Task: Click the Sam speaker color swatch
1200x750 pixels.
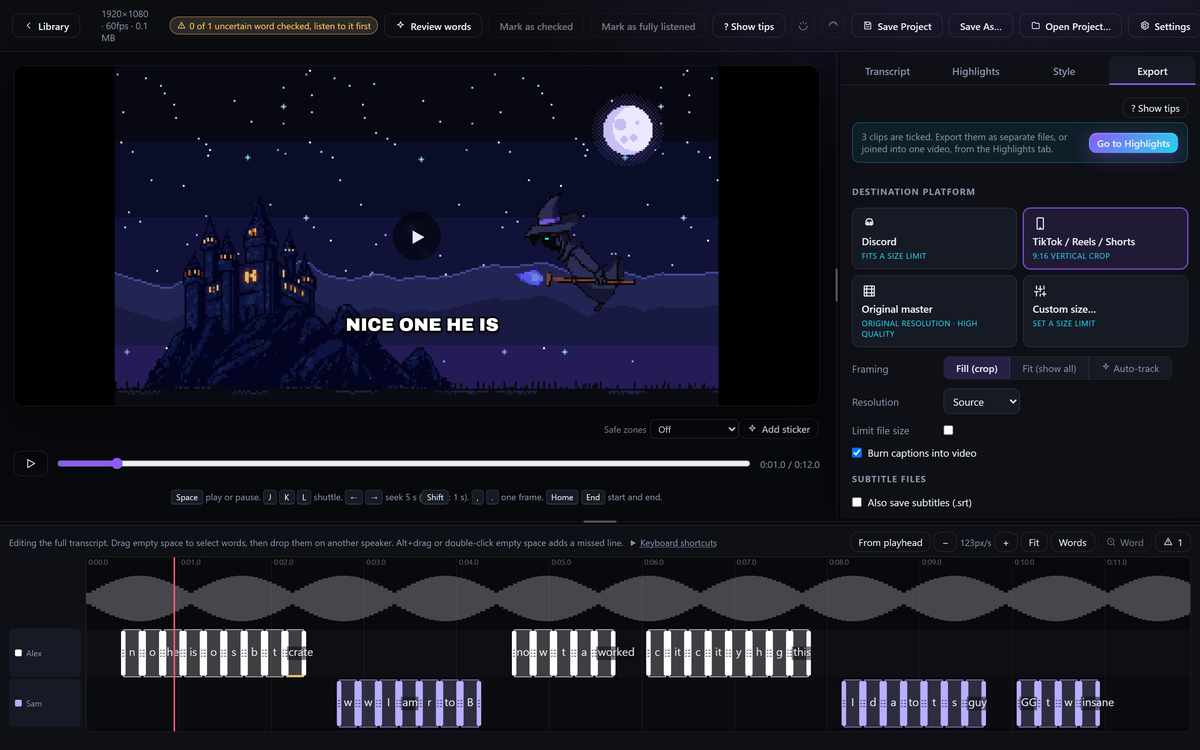Action: point(18,704)
